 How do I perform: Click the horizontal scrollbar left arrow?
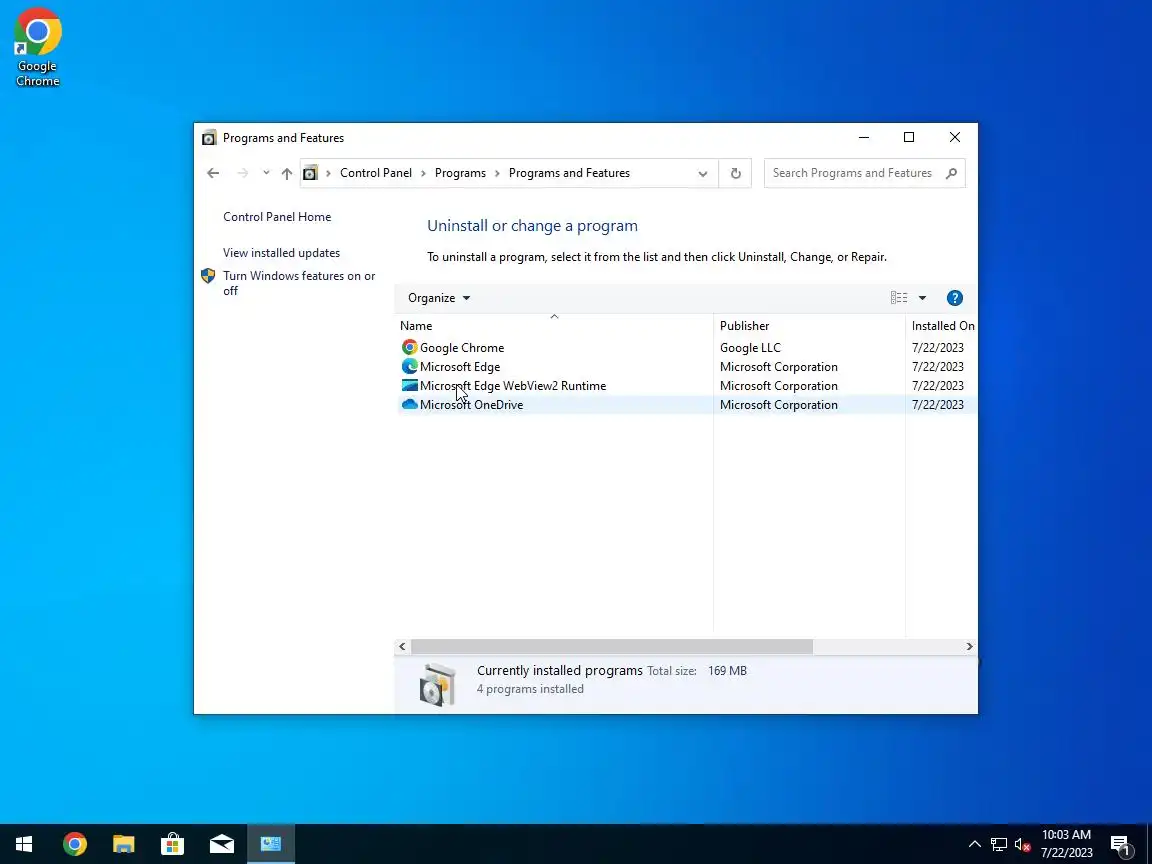pos(402,647)
